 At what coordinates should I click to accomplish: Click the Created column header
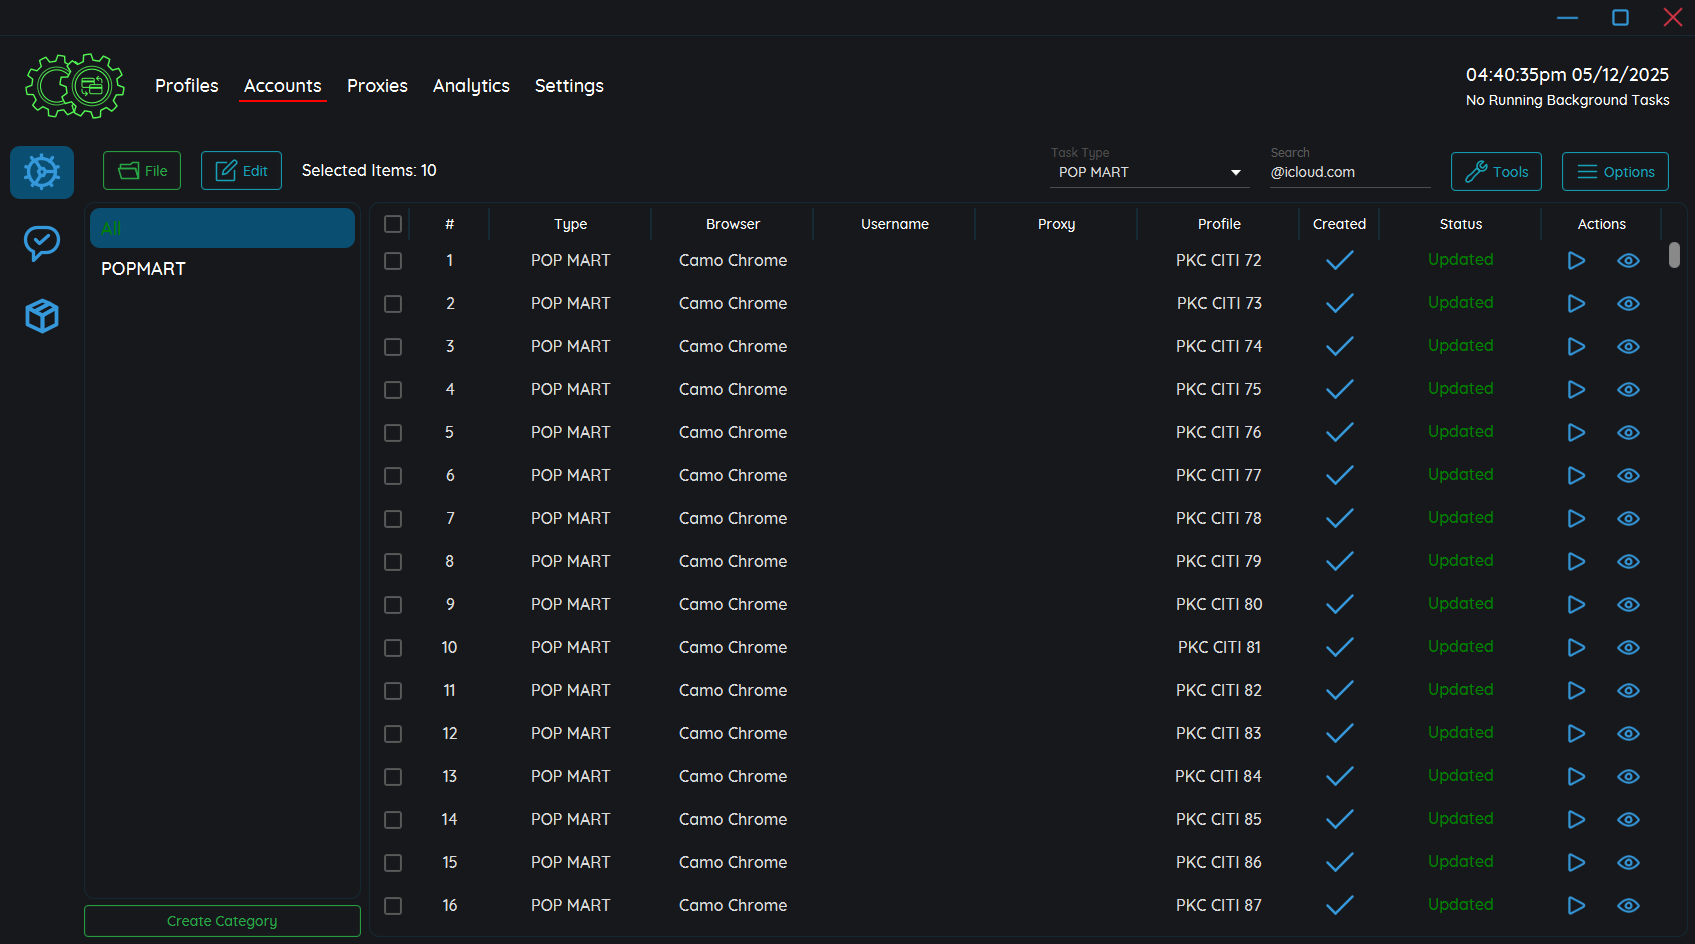coord(1339,224)
